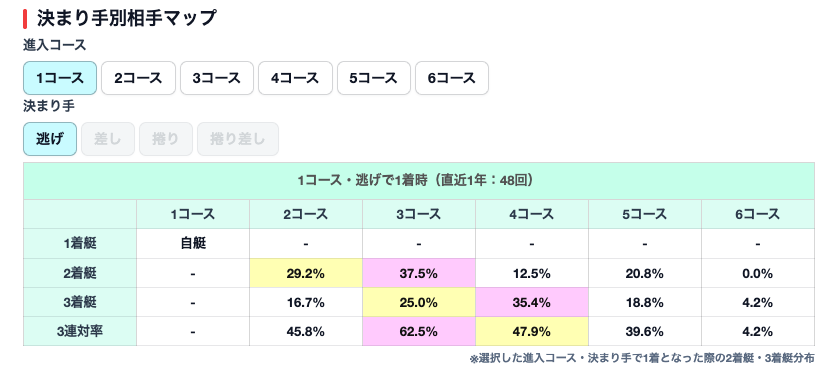Click the 2着艇 row header

click(80, 273)
